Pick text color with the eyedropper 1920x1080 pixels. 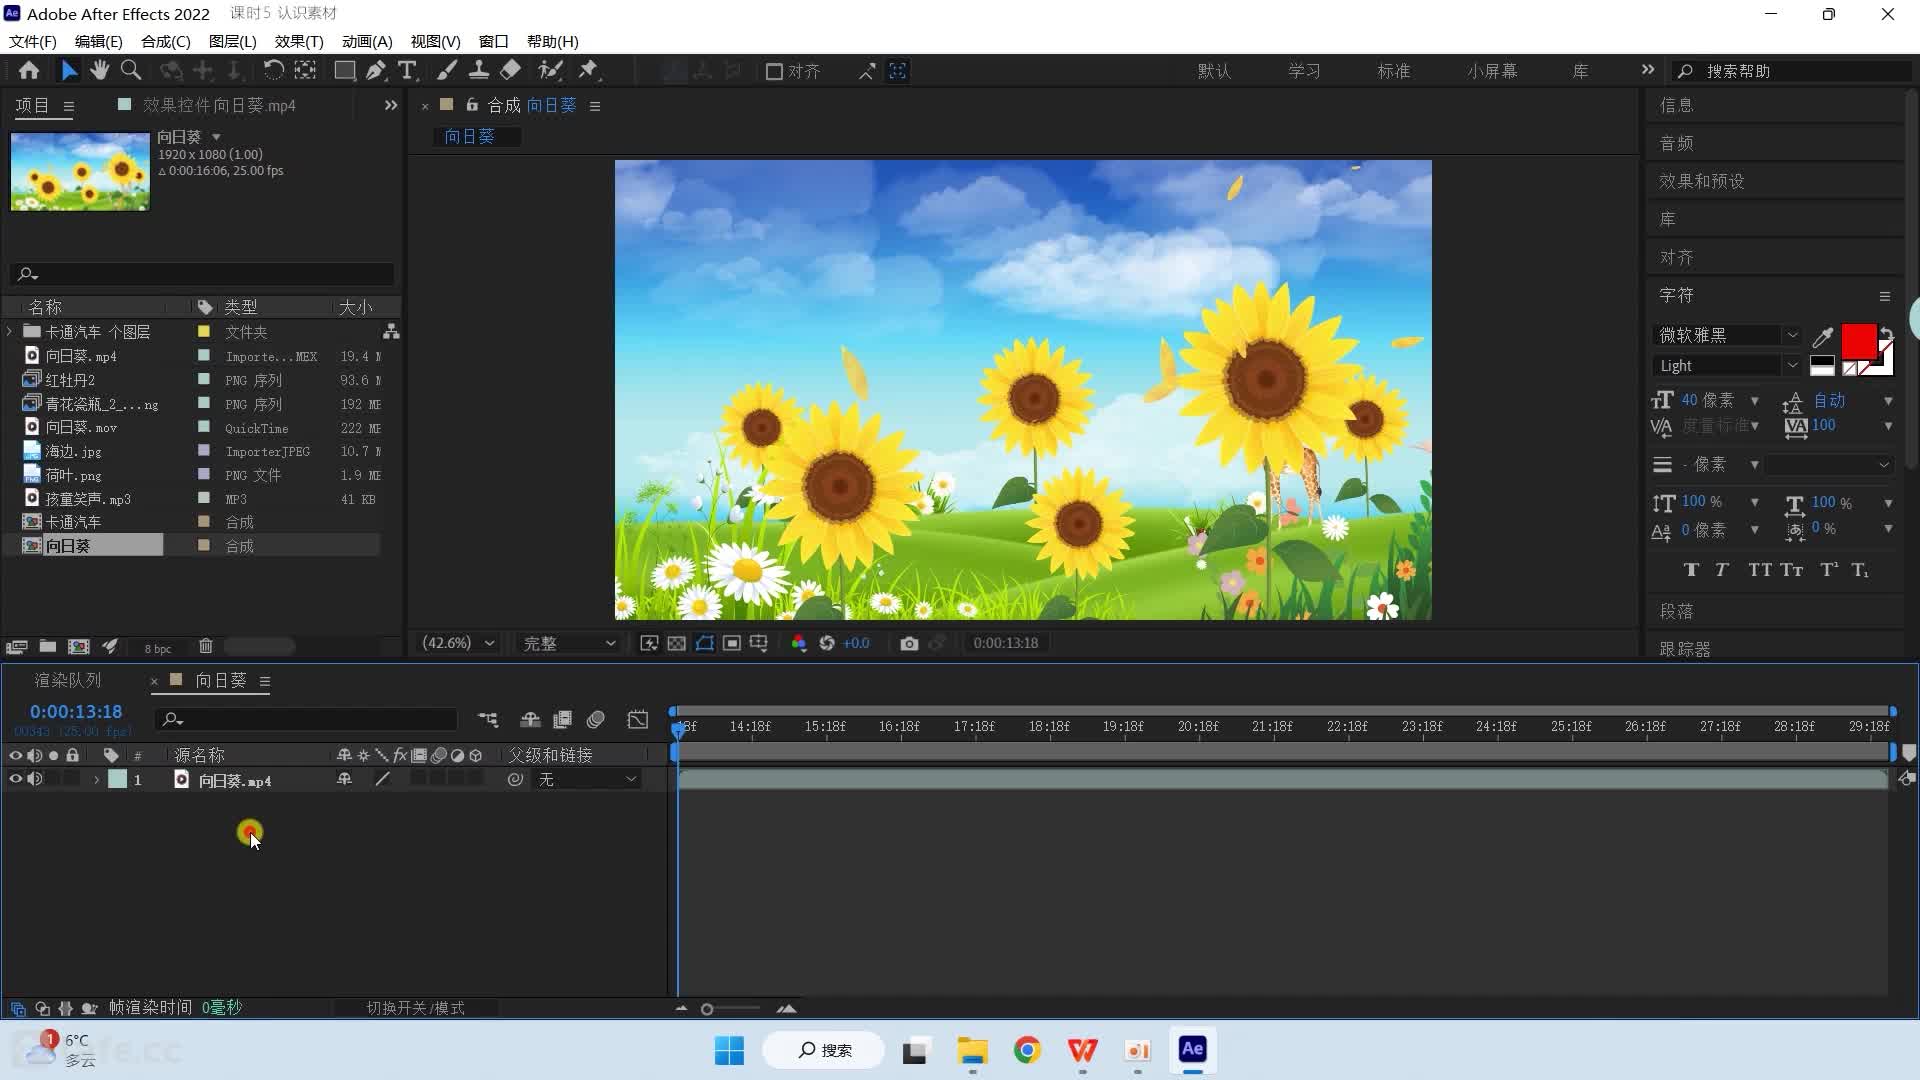pyautogui.click(x=1823, y=337)
